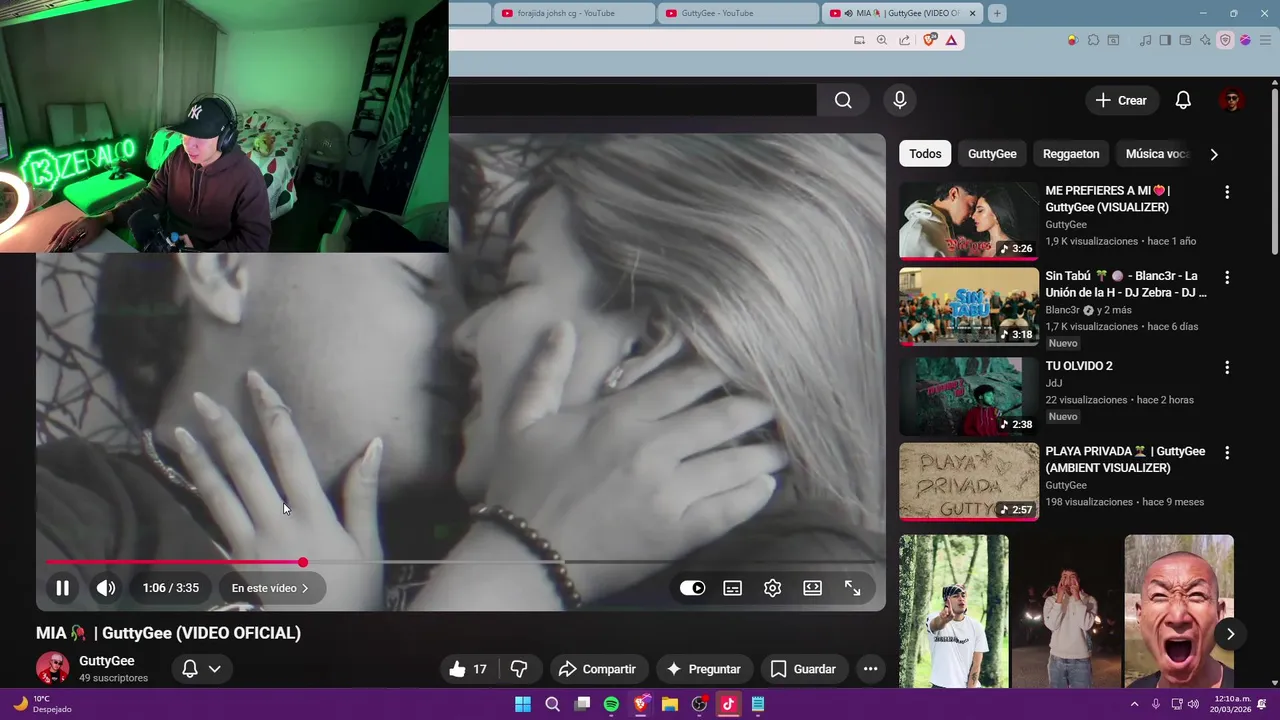Open options for 'PLAYA PRIVADA' video
The width and height of the screenshot is (1280, 720).
pyautogui.click(x=1227, y=453)
